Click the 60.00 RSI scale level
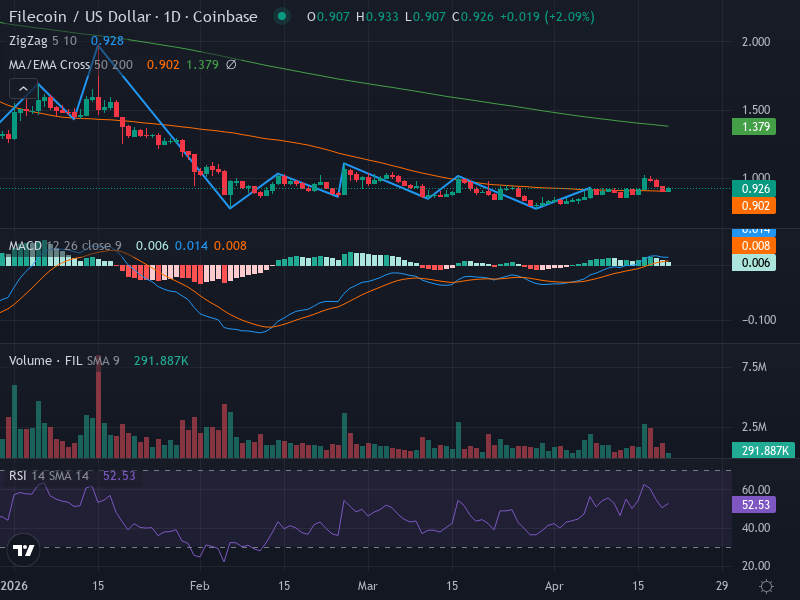 click(756, 490)
